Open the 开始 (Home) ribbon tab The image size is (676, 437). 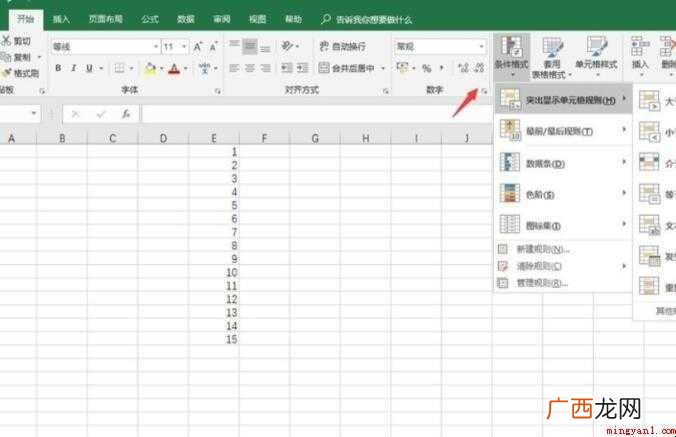click(25, 19)
